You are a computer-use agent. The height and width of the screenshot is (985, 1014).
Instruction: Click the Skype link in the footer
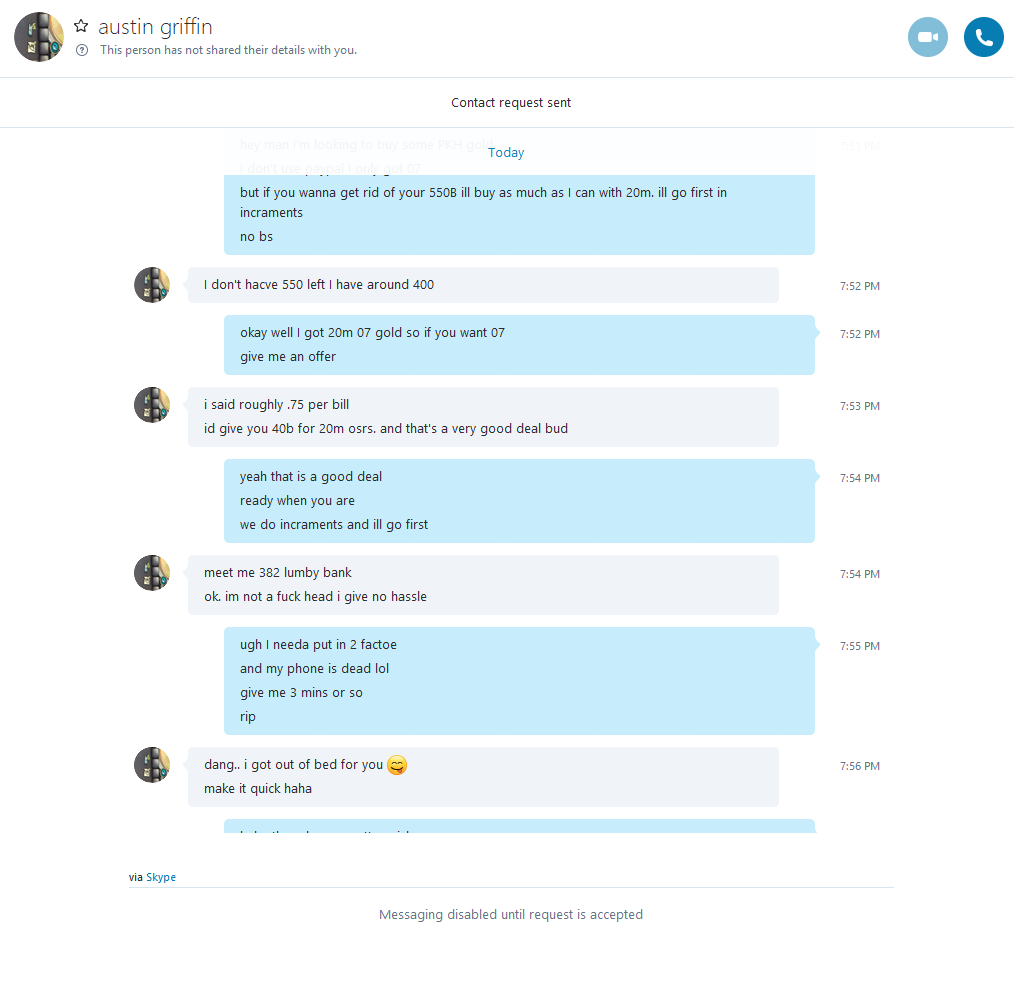160,877
